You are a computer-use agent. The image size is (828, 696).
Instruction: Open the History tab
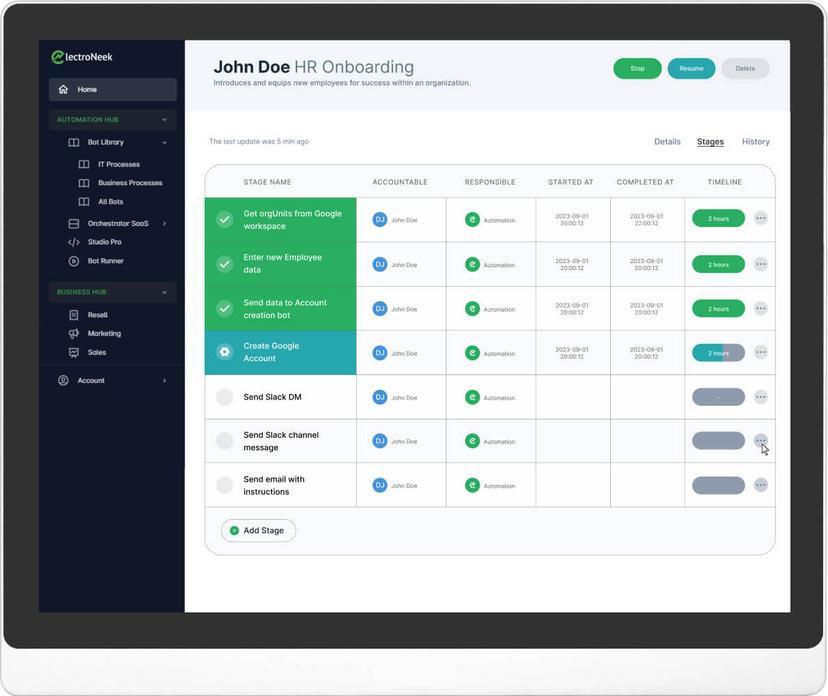click(x=755, y=141)
